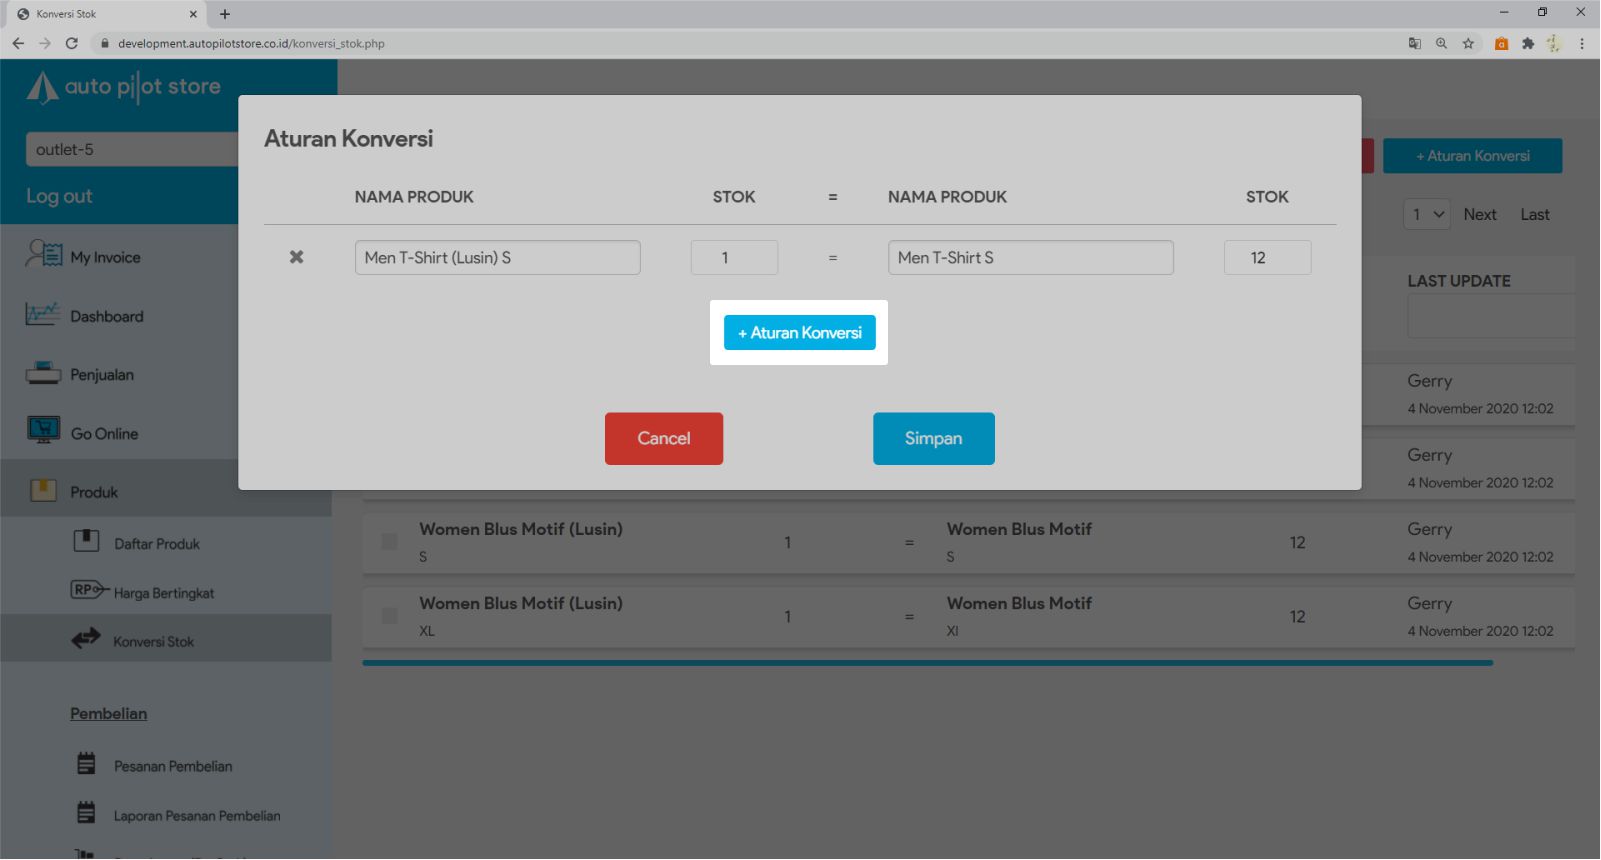The height and width of the screenshot is (860, 1601).
Task: Tick checkbox for Women Blus Motif (Lusin) XL
Action: 389,616
